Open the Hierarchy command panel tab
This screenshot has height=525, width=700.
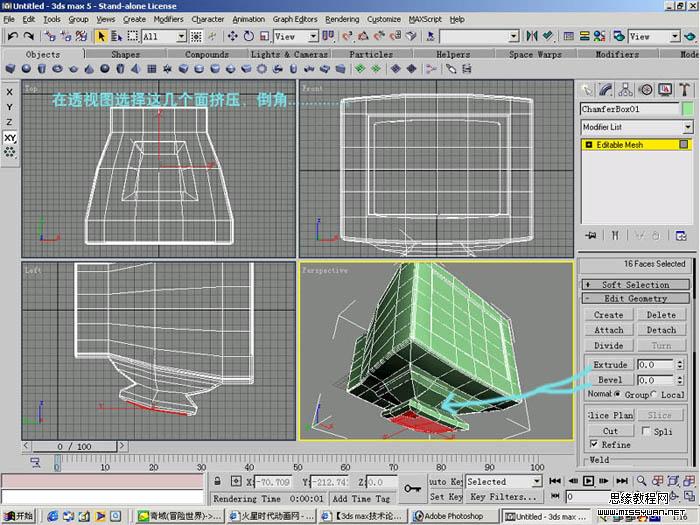[x=625, y=90]
